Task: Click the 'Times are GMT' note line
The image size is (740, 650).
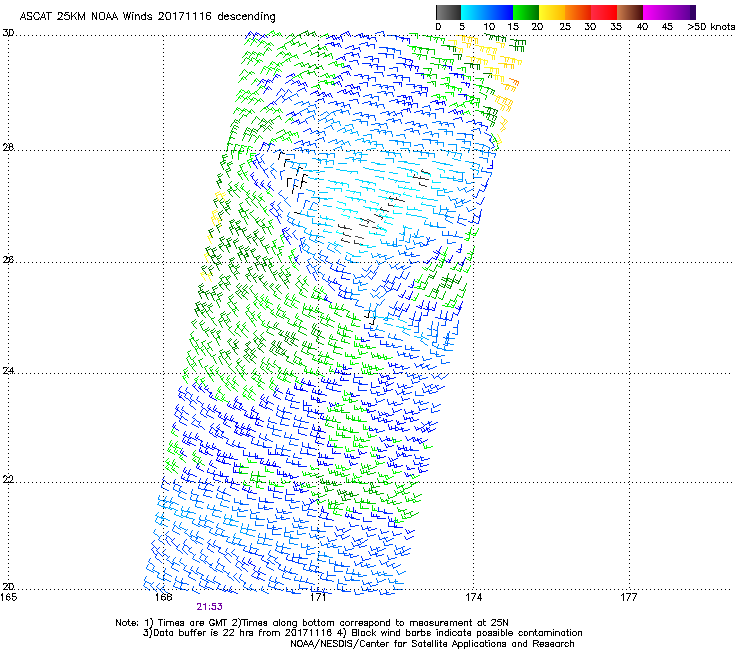Action: (x=312, y=623)
